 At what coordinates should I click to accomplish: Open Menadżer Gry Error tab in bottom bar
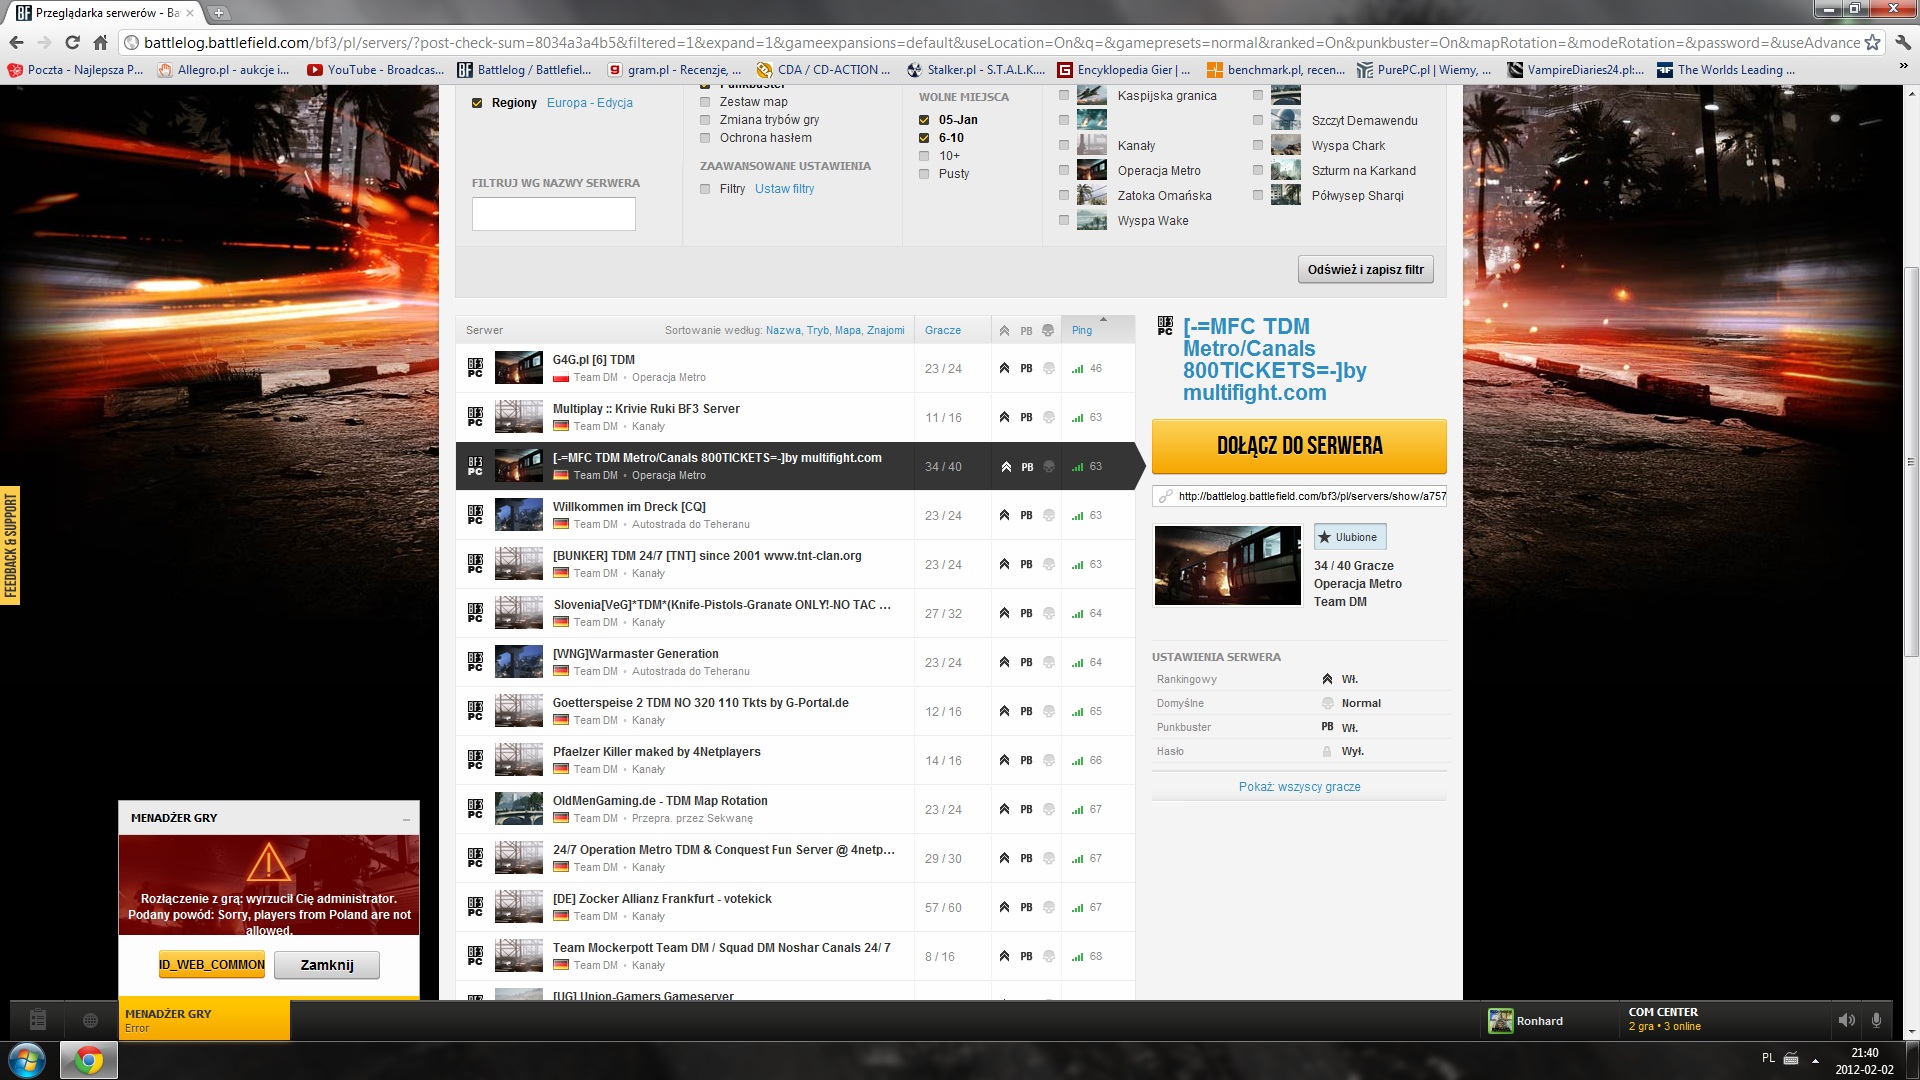(x=204, y=1019)
